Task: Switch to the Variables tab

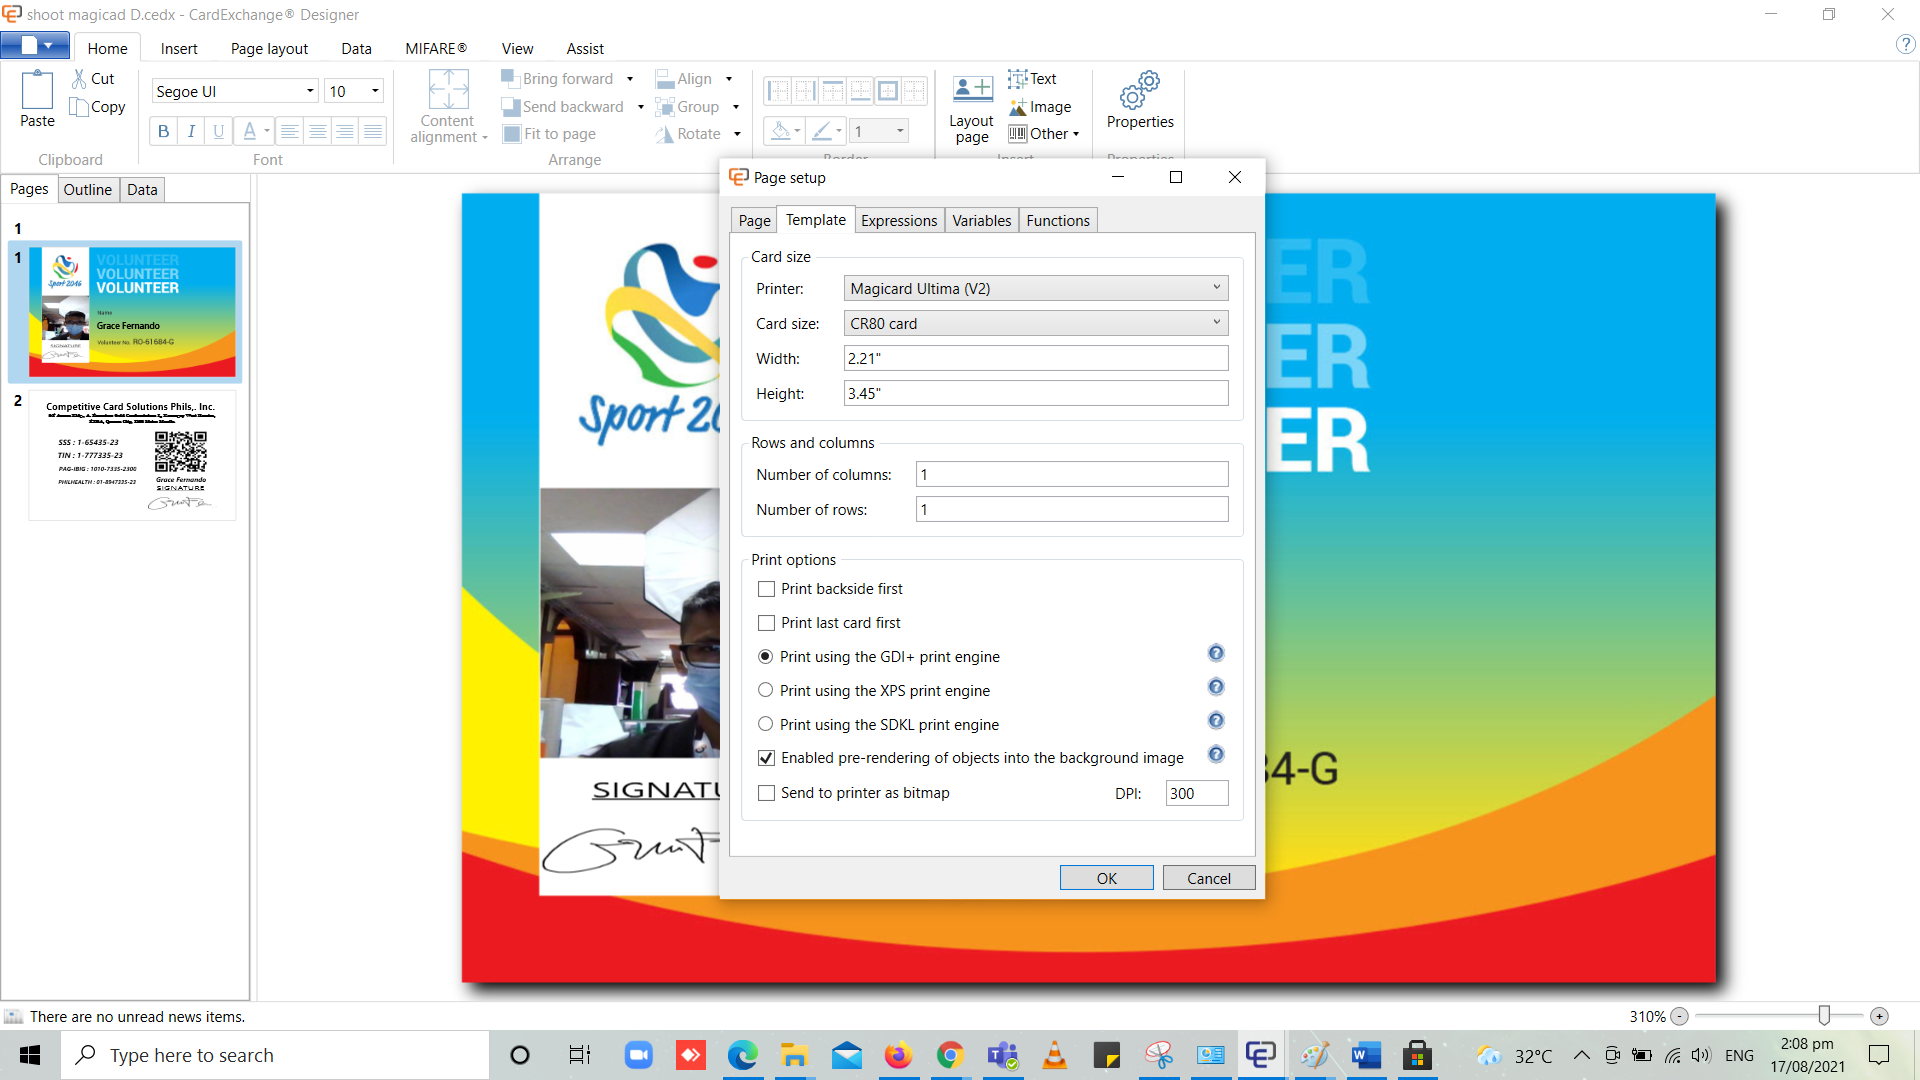Action: [x=982, y=220]
